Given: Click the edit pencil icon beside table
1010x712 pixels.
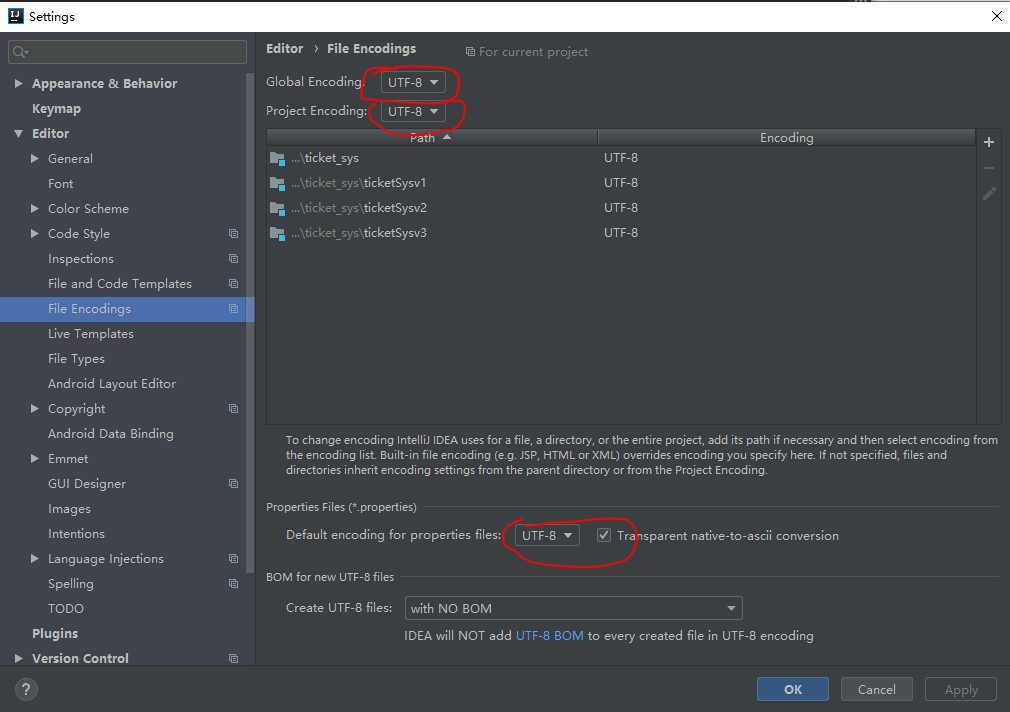Looking at the screenshot, I should click(x=989, y=193).
